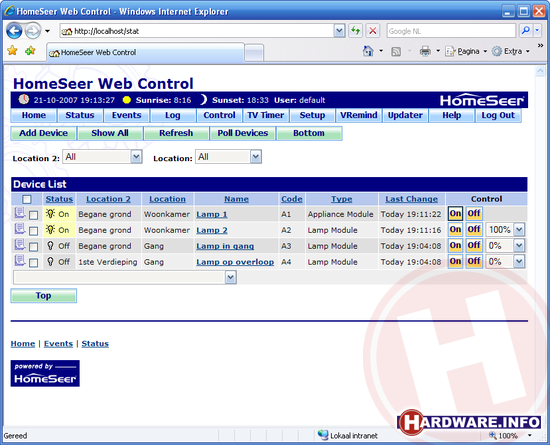The height and width of the screenshot is (445, 550).
Task: Click footer Events link
Action: pyautogui.click(x=58, y=344)
